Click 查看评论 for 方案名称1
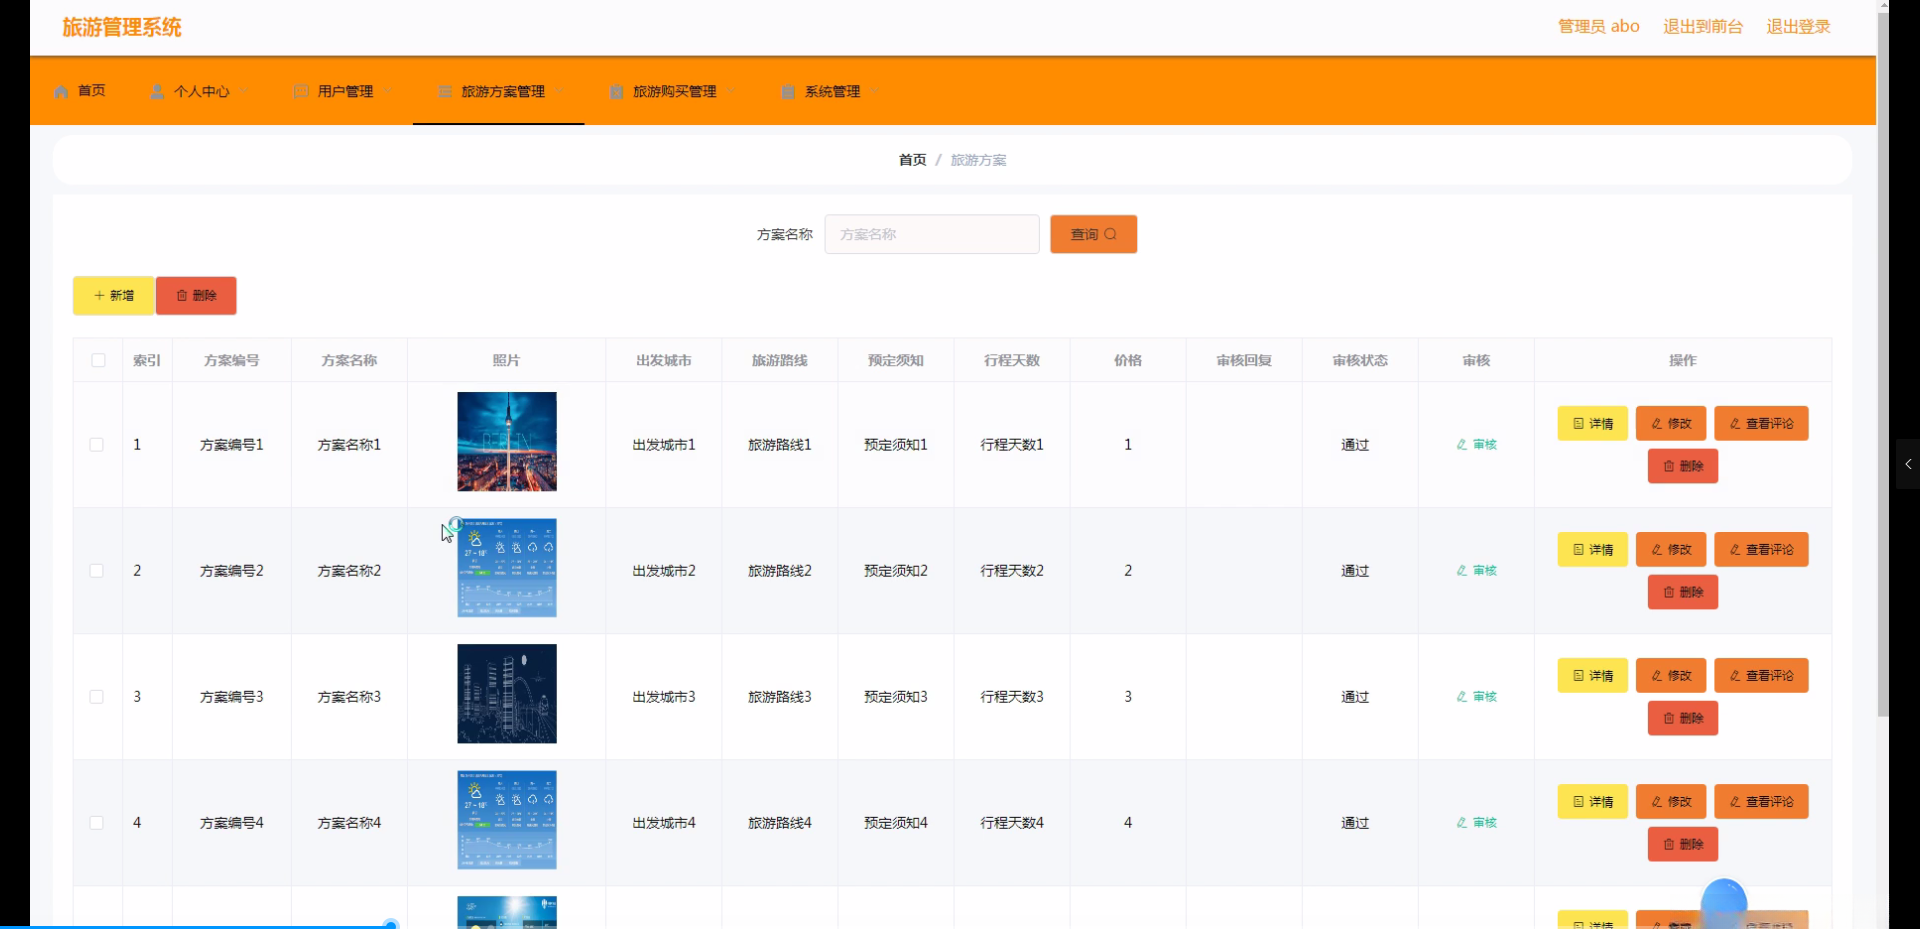Image resolution: width=1920 pixels, height=929 pixels. click(x=1761, y=424)
